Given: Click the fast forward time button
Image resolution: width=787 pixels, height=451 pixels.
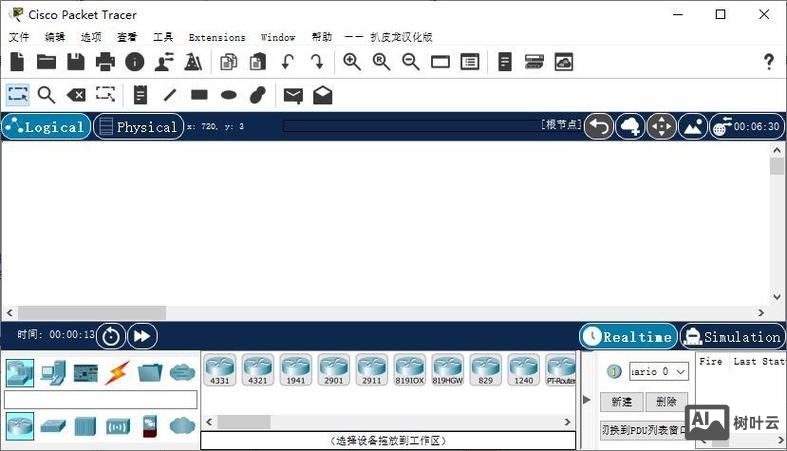Looking at the screenshot, I should [143, 336].
